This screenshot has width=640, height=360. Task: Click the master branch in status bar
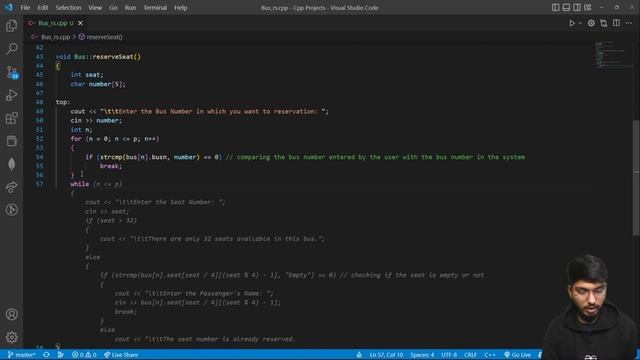point(22,355)
